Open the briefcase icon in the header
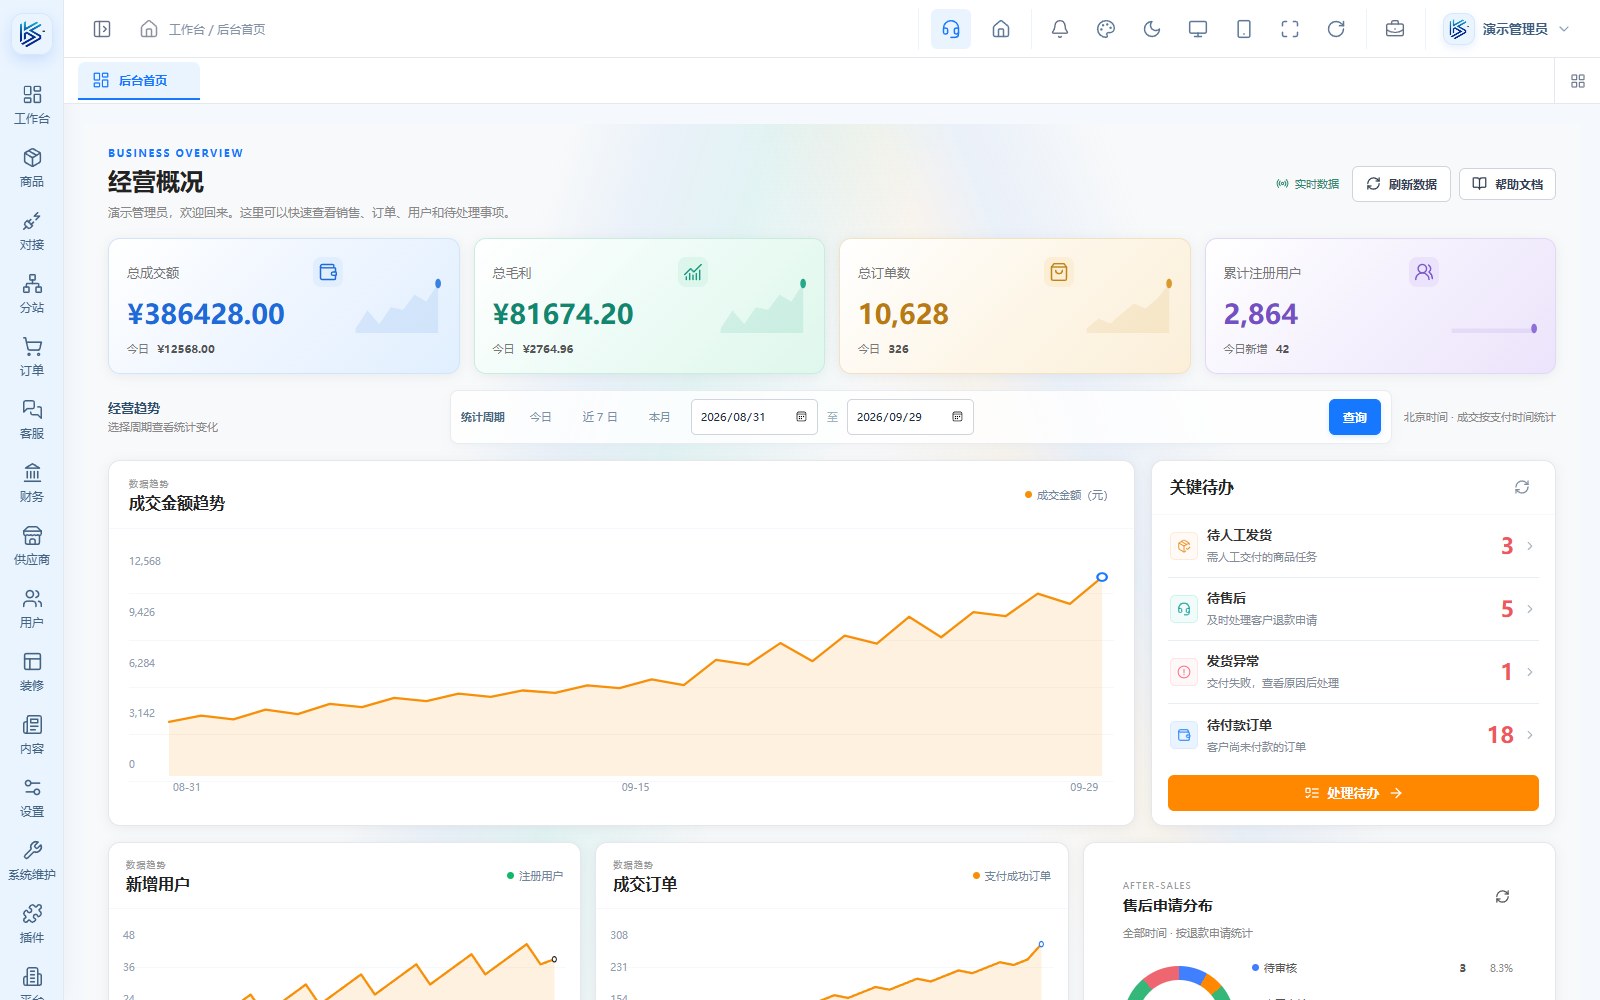Screen dimensions: 1600x1000 1395,29
